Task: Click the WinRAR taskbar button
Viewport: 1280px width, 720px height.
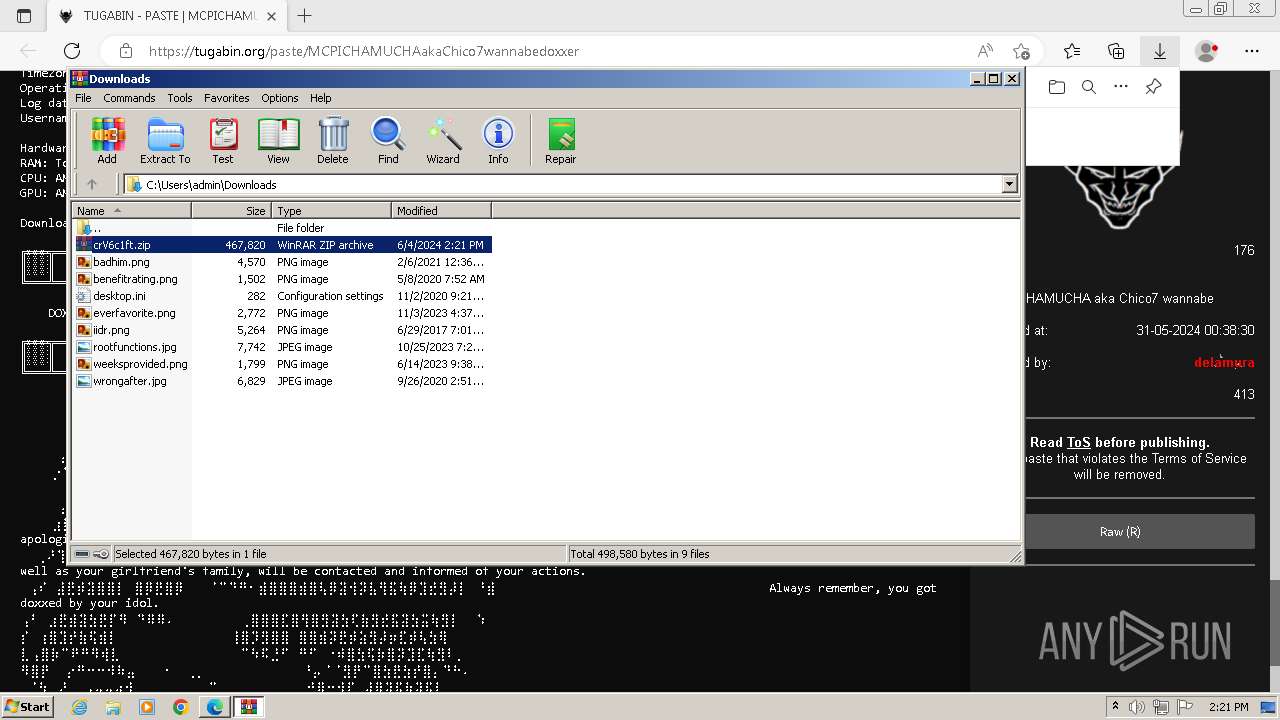Action: [x=248, y=707]
